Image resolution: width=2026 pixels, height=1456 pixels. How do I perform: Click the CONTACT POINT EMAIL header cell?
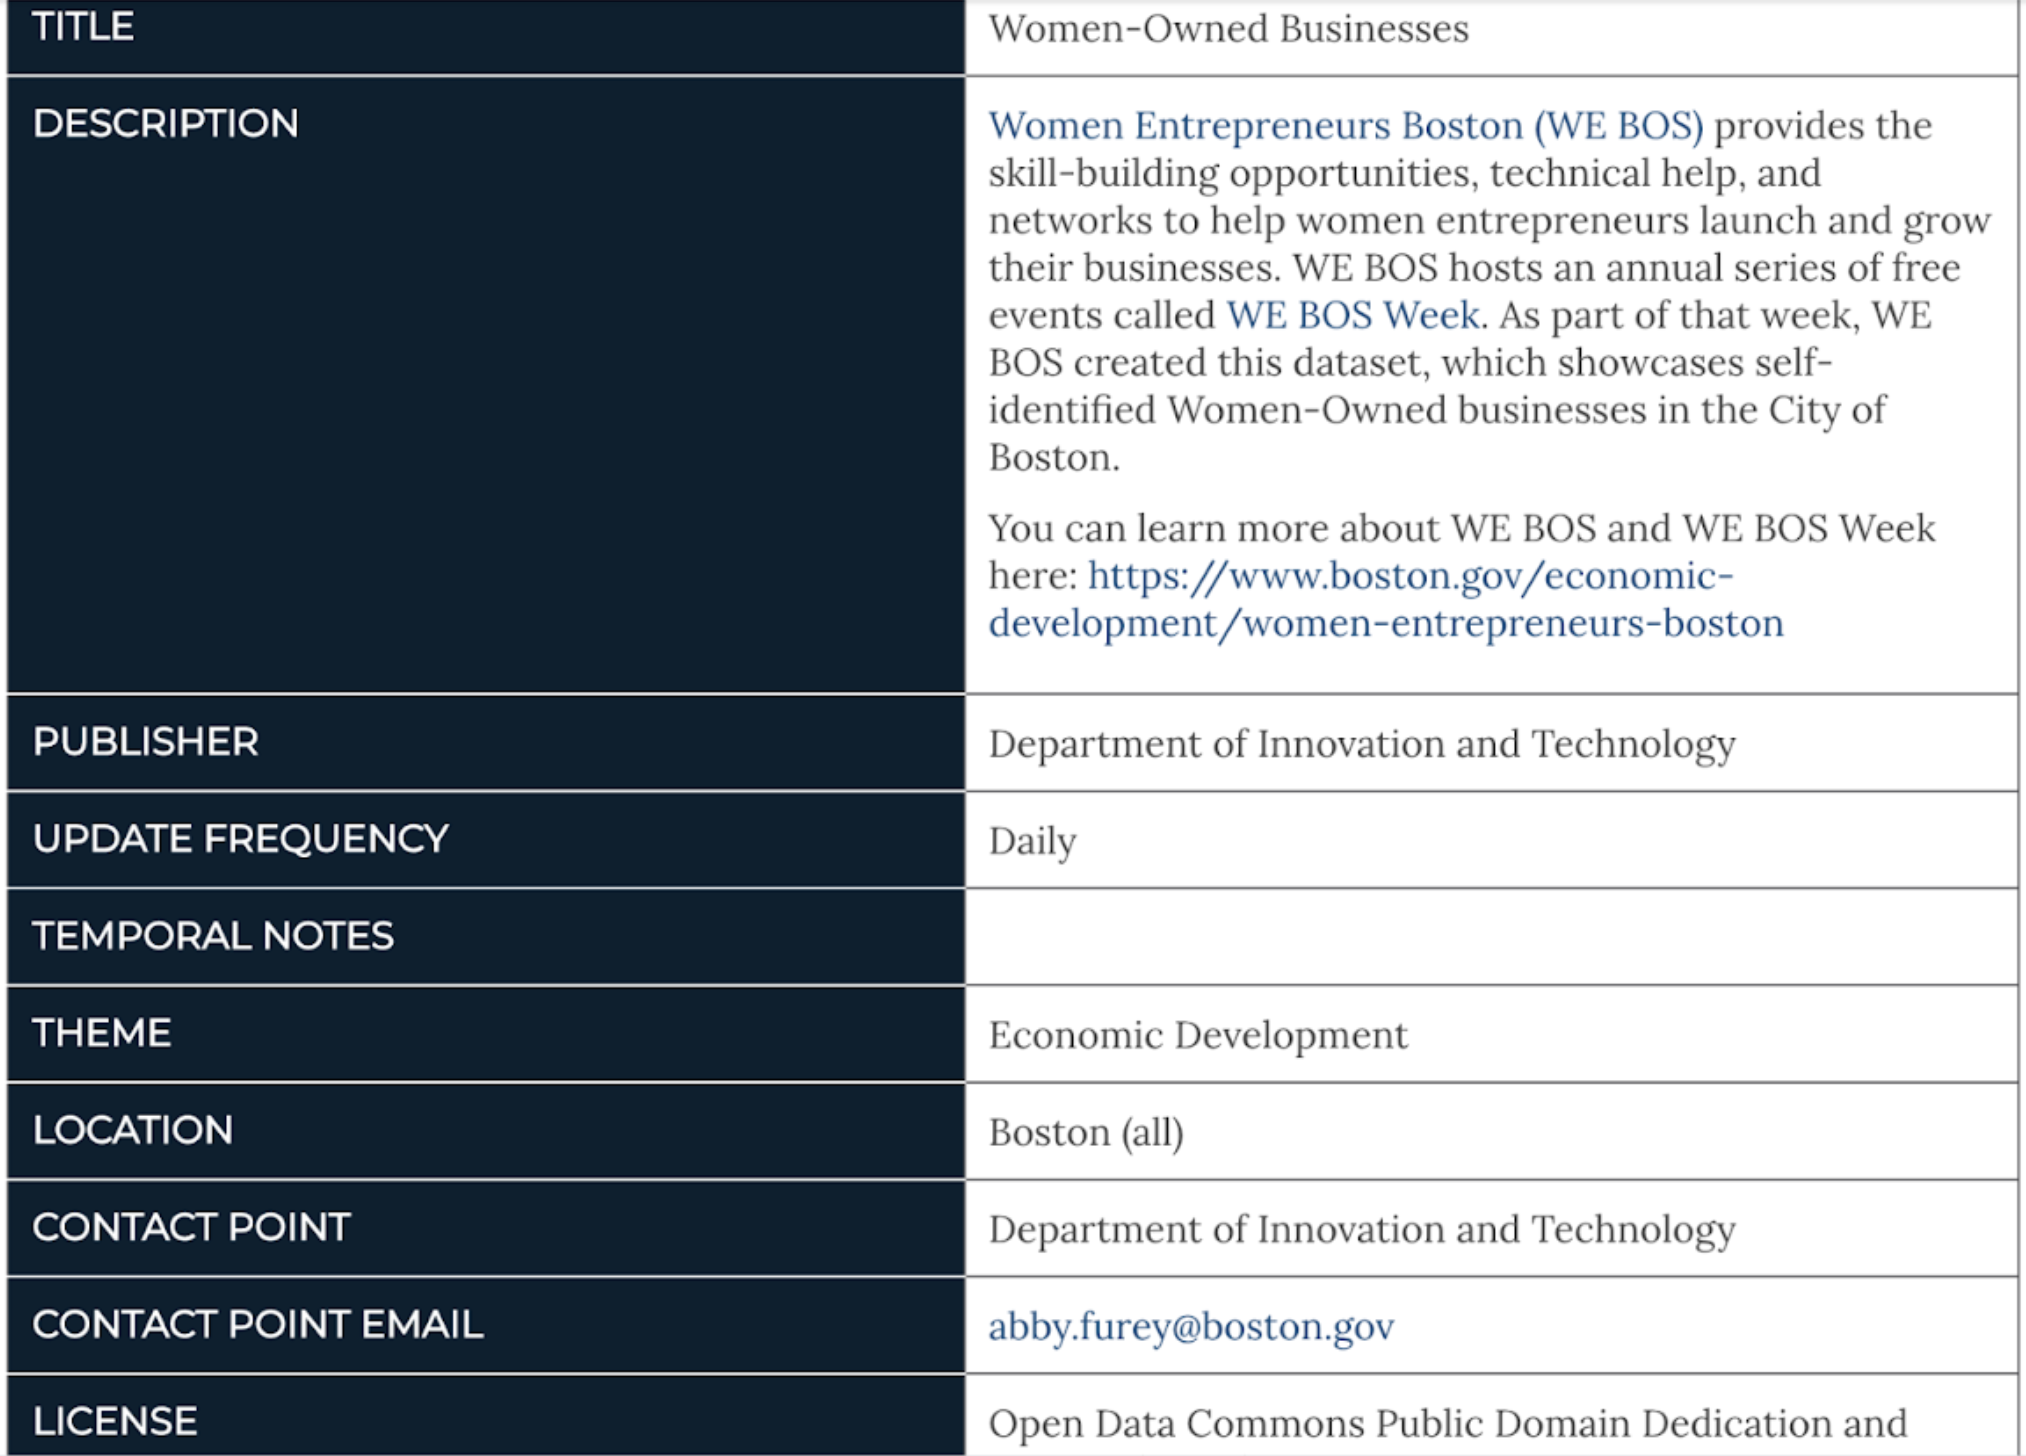pyautogui.click(x=257, y=1324)
